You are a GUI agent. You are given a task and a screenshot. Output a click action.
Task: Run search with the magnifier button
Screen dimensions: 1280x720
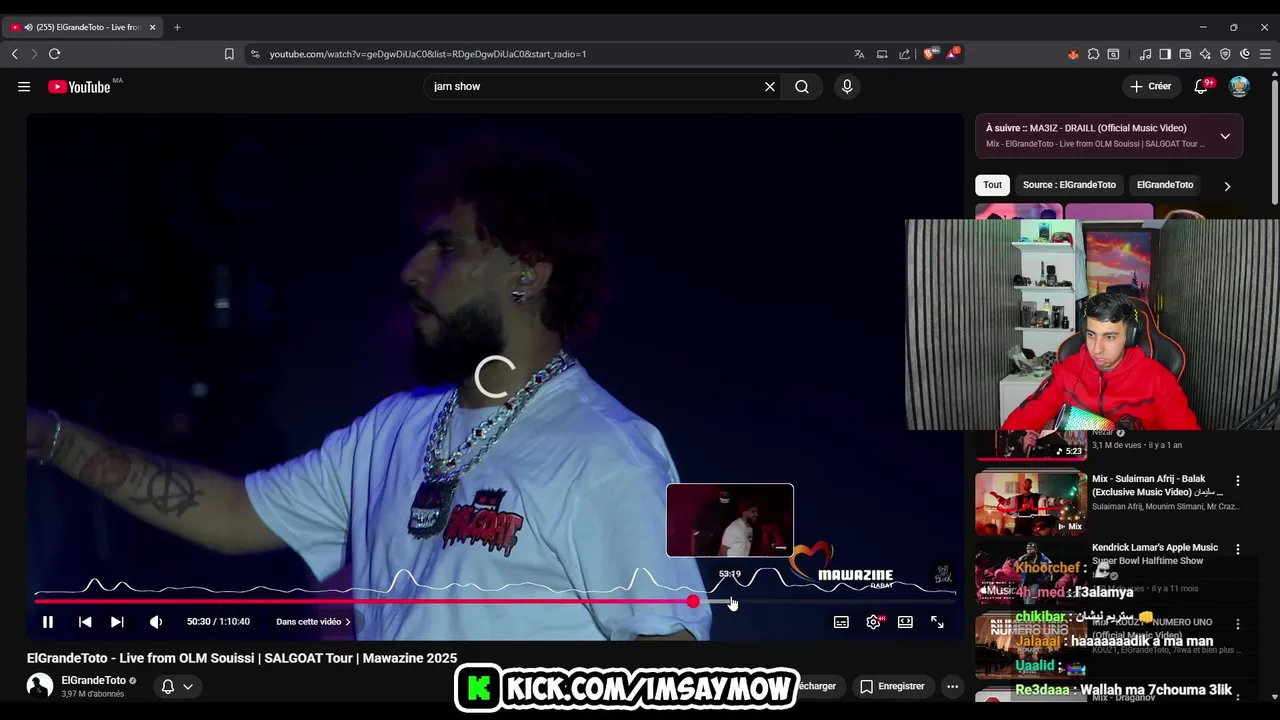tap(802, 87)
